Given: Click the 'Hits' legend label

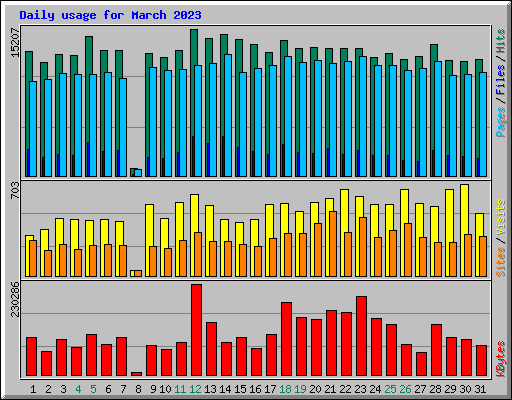Looking at the screenshot, I should 501,41.
